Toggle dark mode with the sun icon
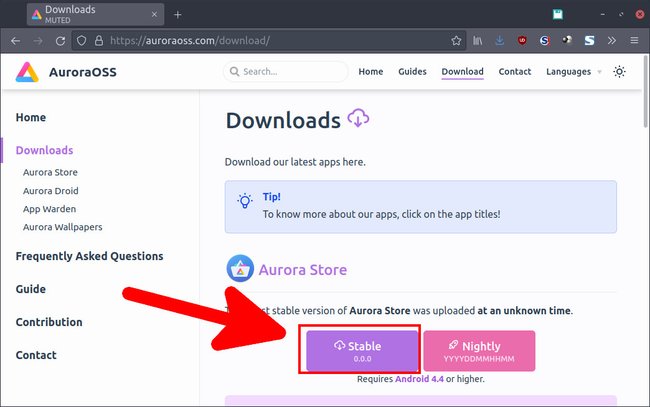Screen dimensions: 650x407 (x=619, y=72)
